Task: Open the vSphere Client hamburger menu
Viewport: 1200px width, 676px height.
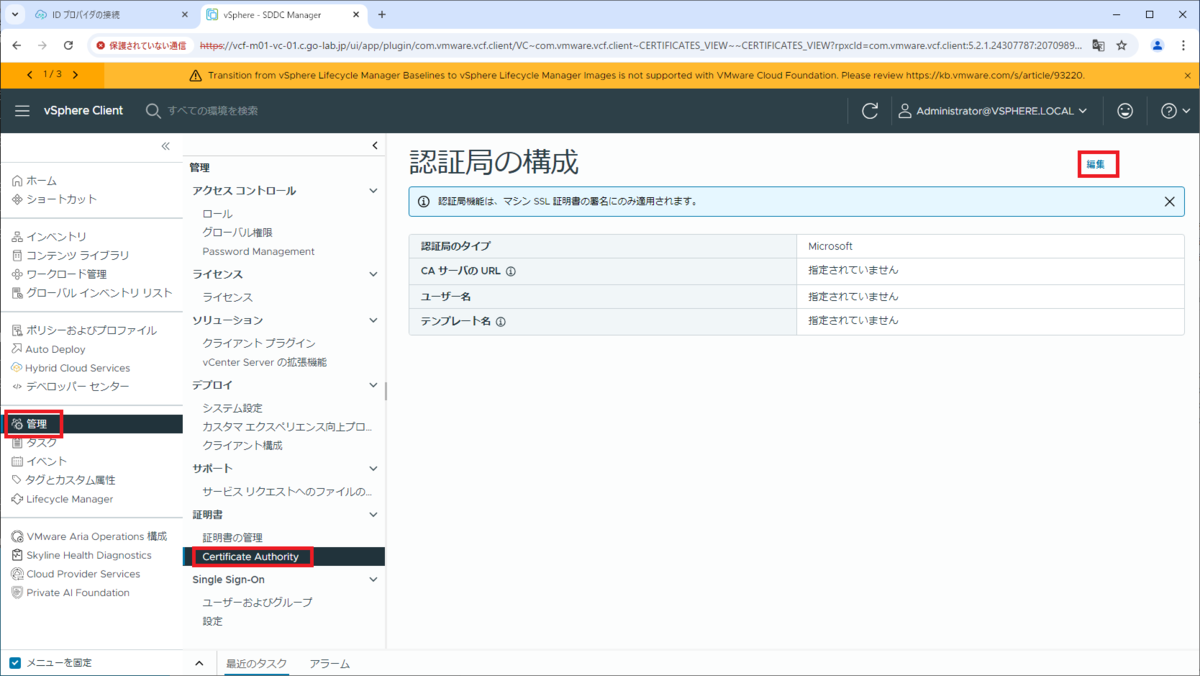Action: click(x=22, y=111)
